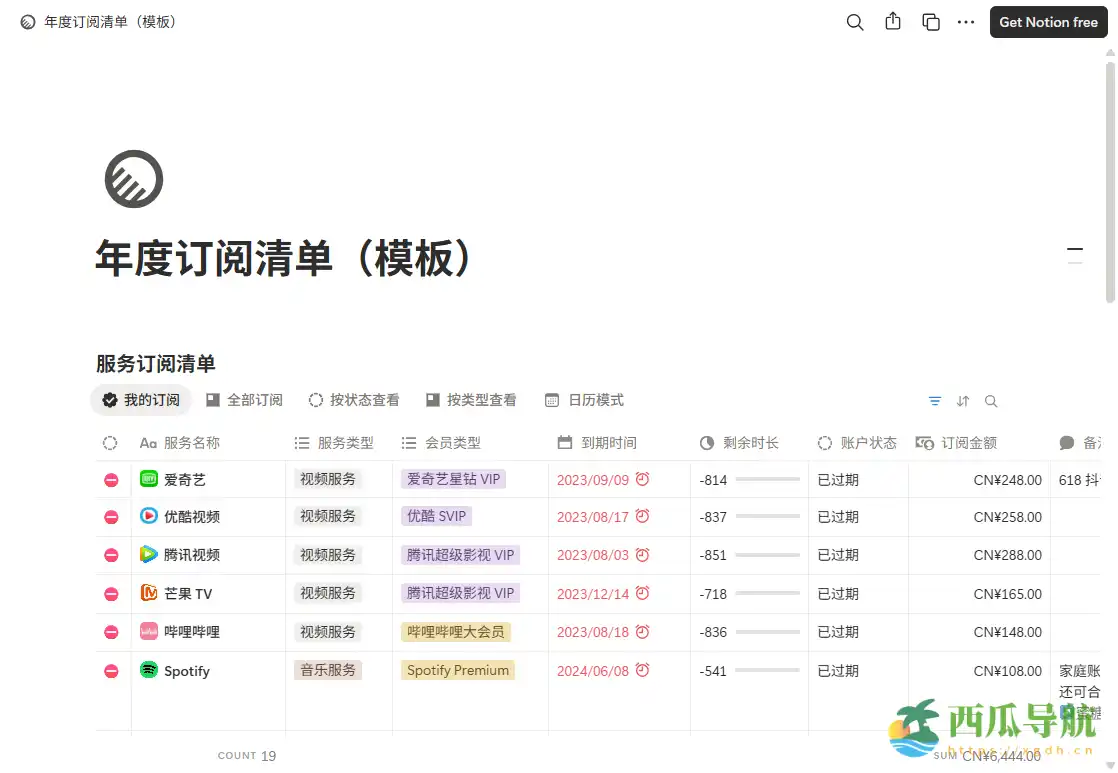This screenshot has height=773, width=1118.
Task: Click the filter icon above the table
Action: tap(934, 400)
